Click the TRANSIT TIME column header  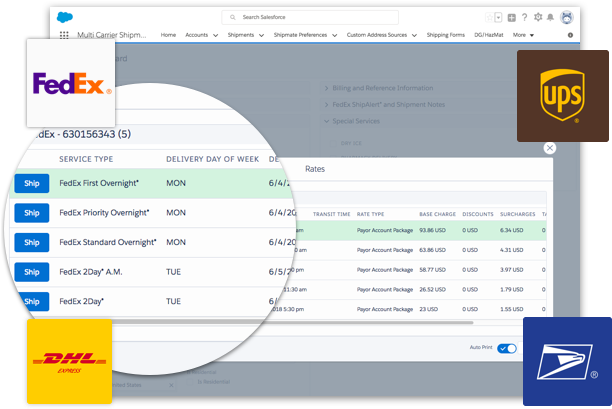click(x=331, y=214)
